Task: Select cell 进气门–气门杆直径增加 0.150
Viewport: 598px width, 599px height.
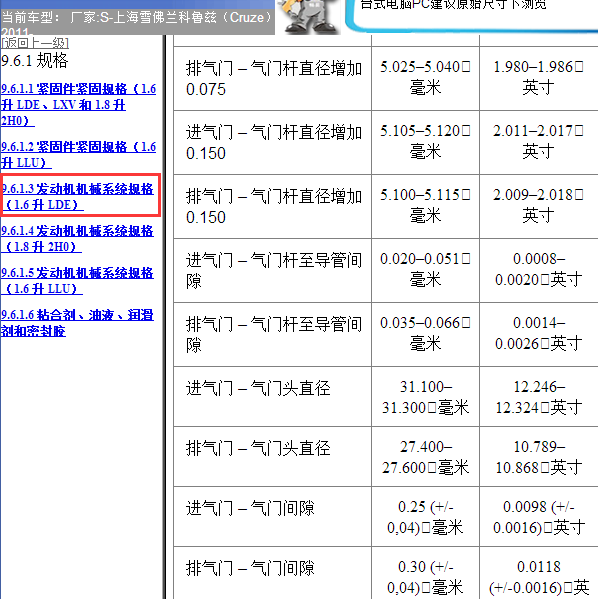Action: (x=272, y=143)
